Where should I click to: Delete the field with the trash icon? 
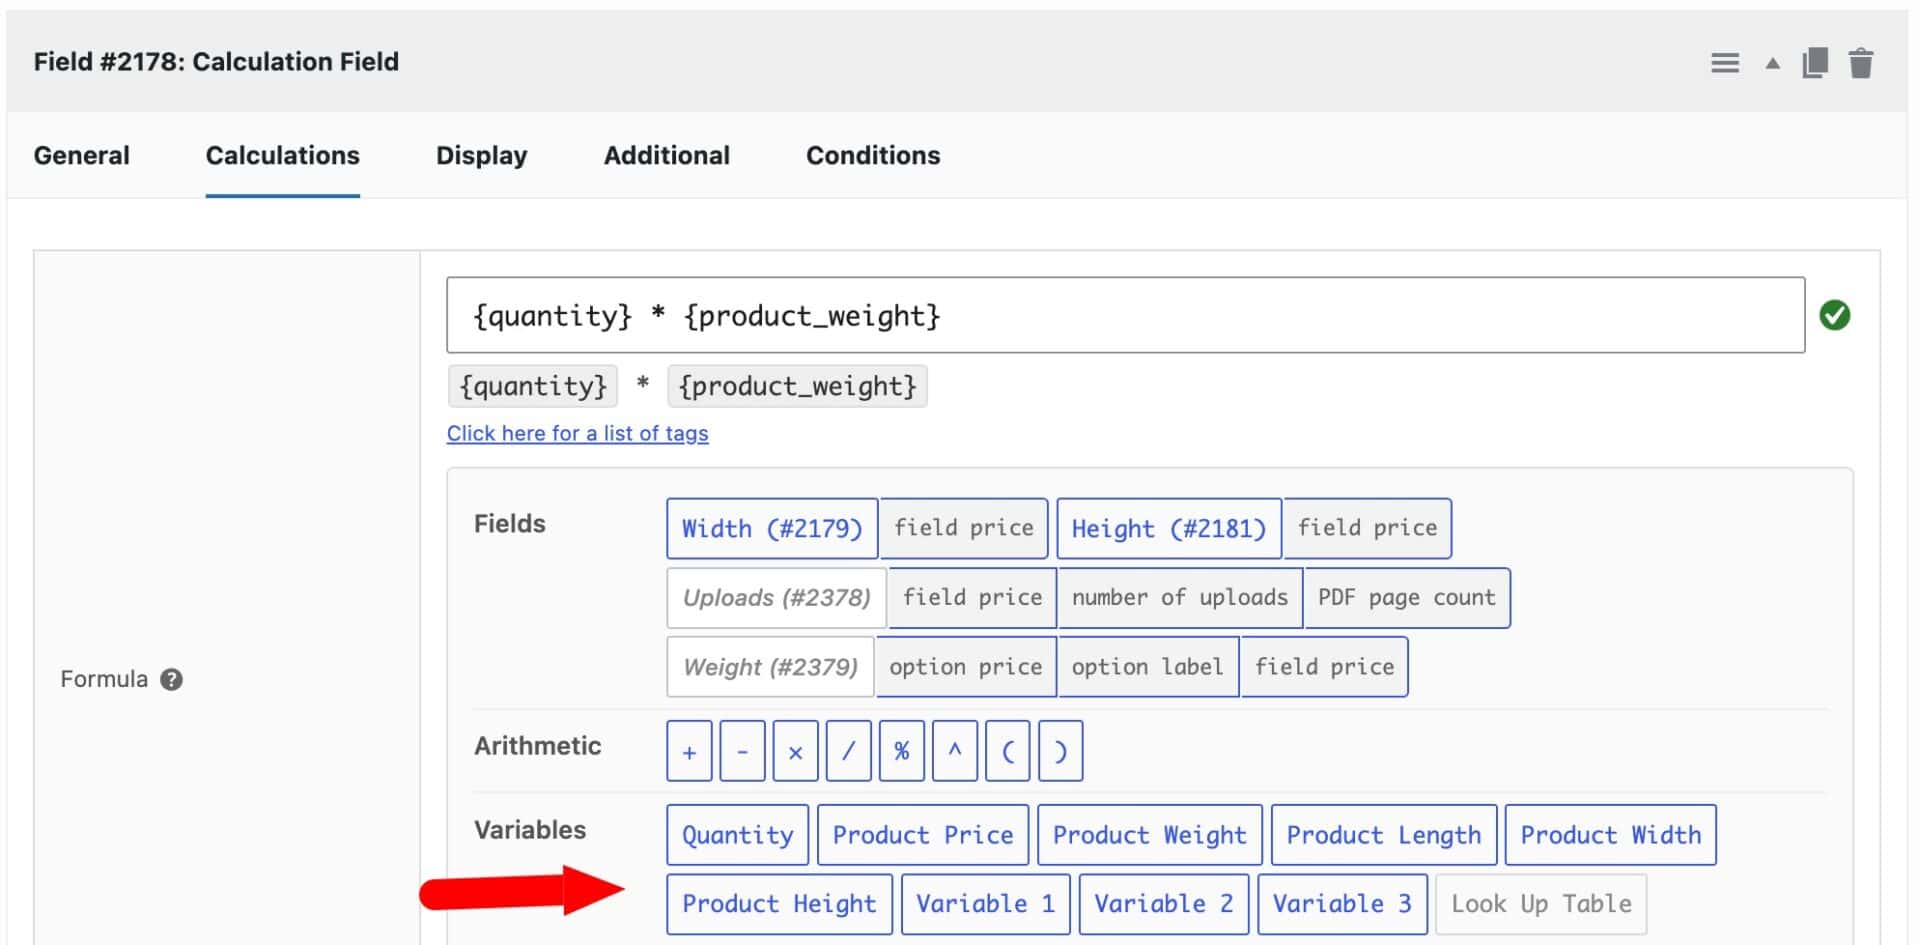tap(1860, 63)
